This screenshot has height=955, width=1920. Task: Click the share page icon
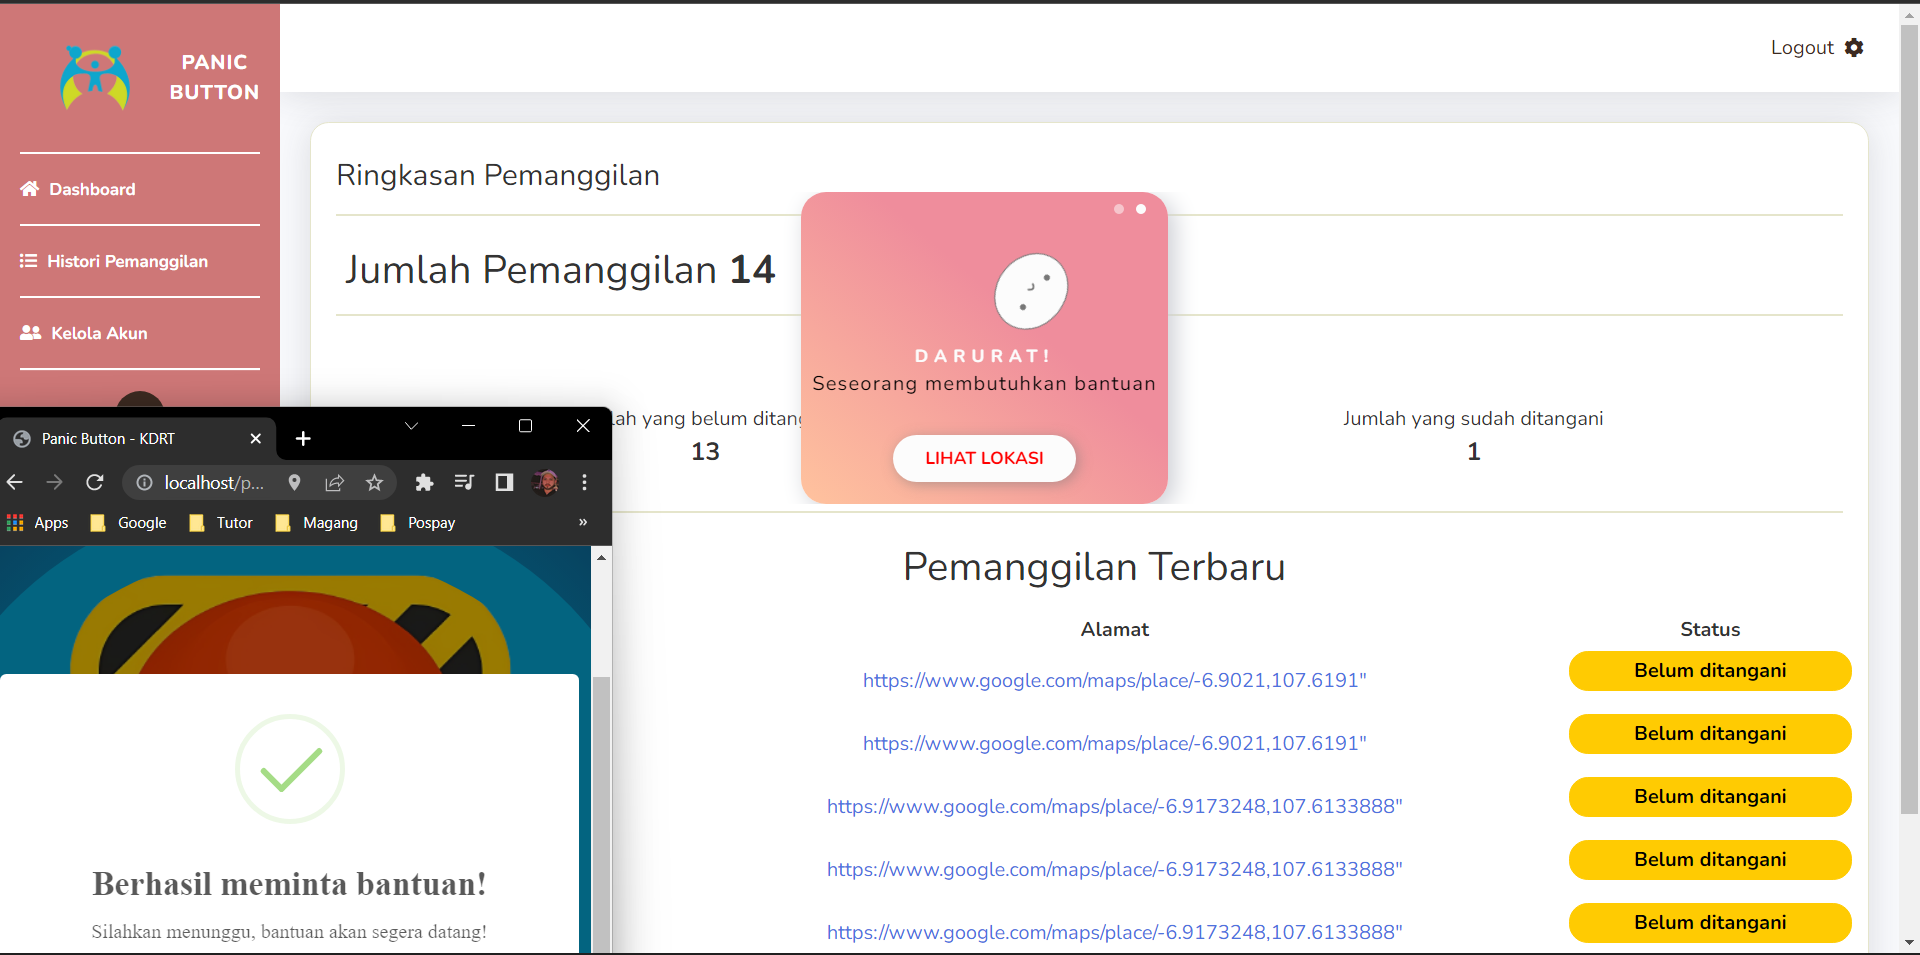(334, 483)
